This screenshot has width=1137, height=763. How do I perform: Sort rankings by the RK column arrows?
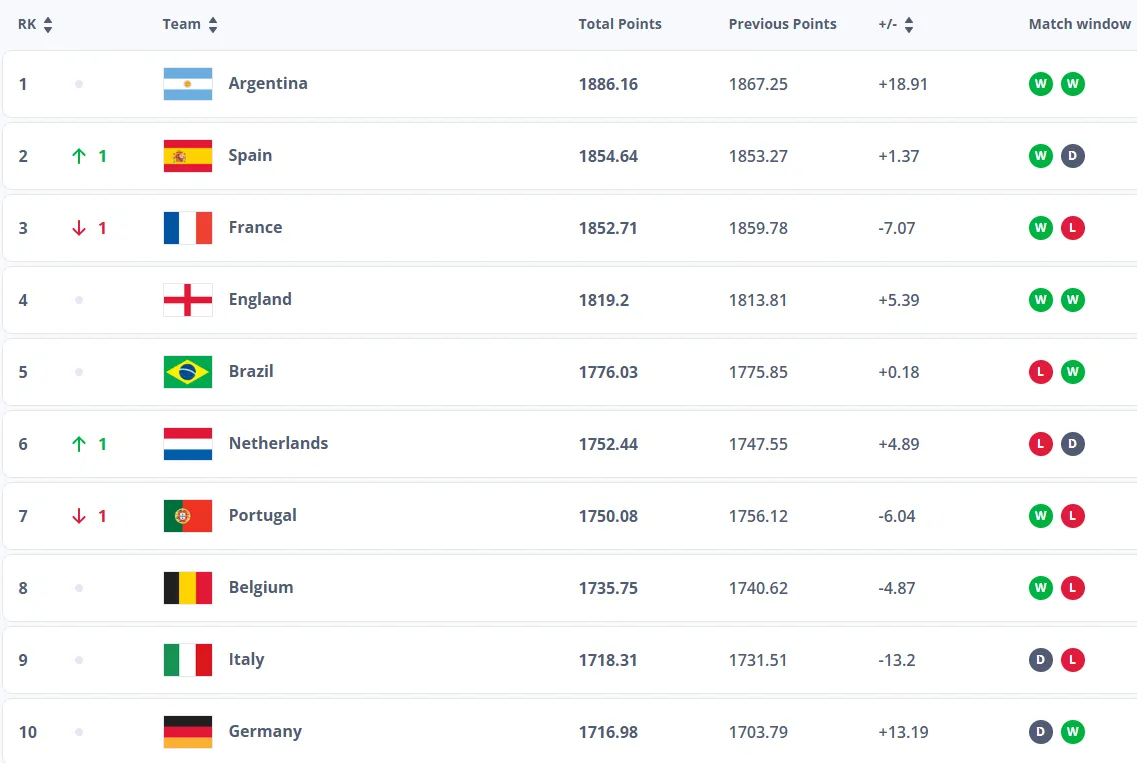pyautogui.click(x=48, y=24)
